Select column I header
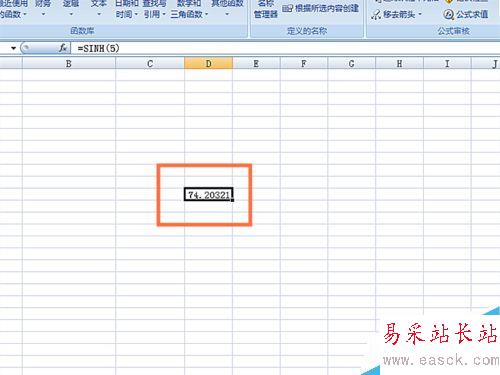Image resolution: width=500 pixels, height=375 pixels. click(447, 63)
